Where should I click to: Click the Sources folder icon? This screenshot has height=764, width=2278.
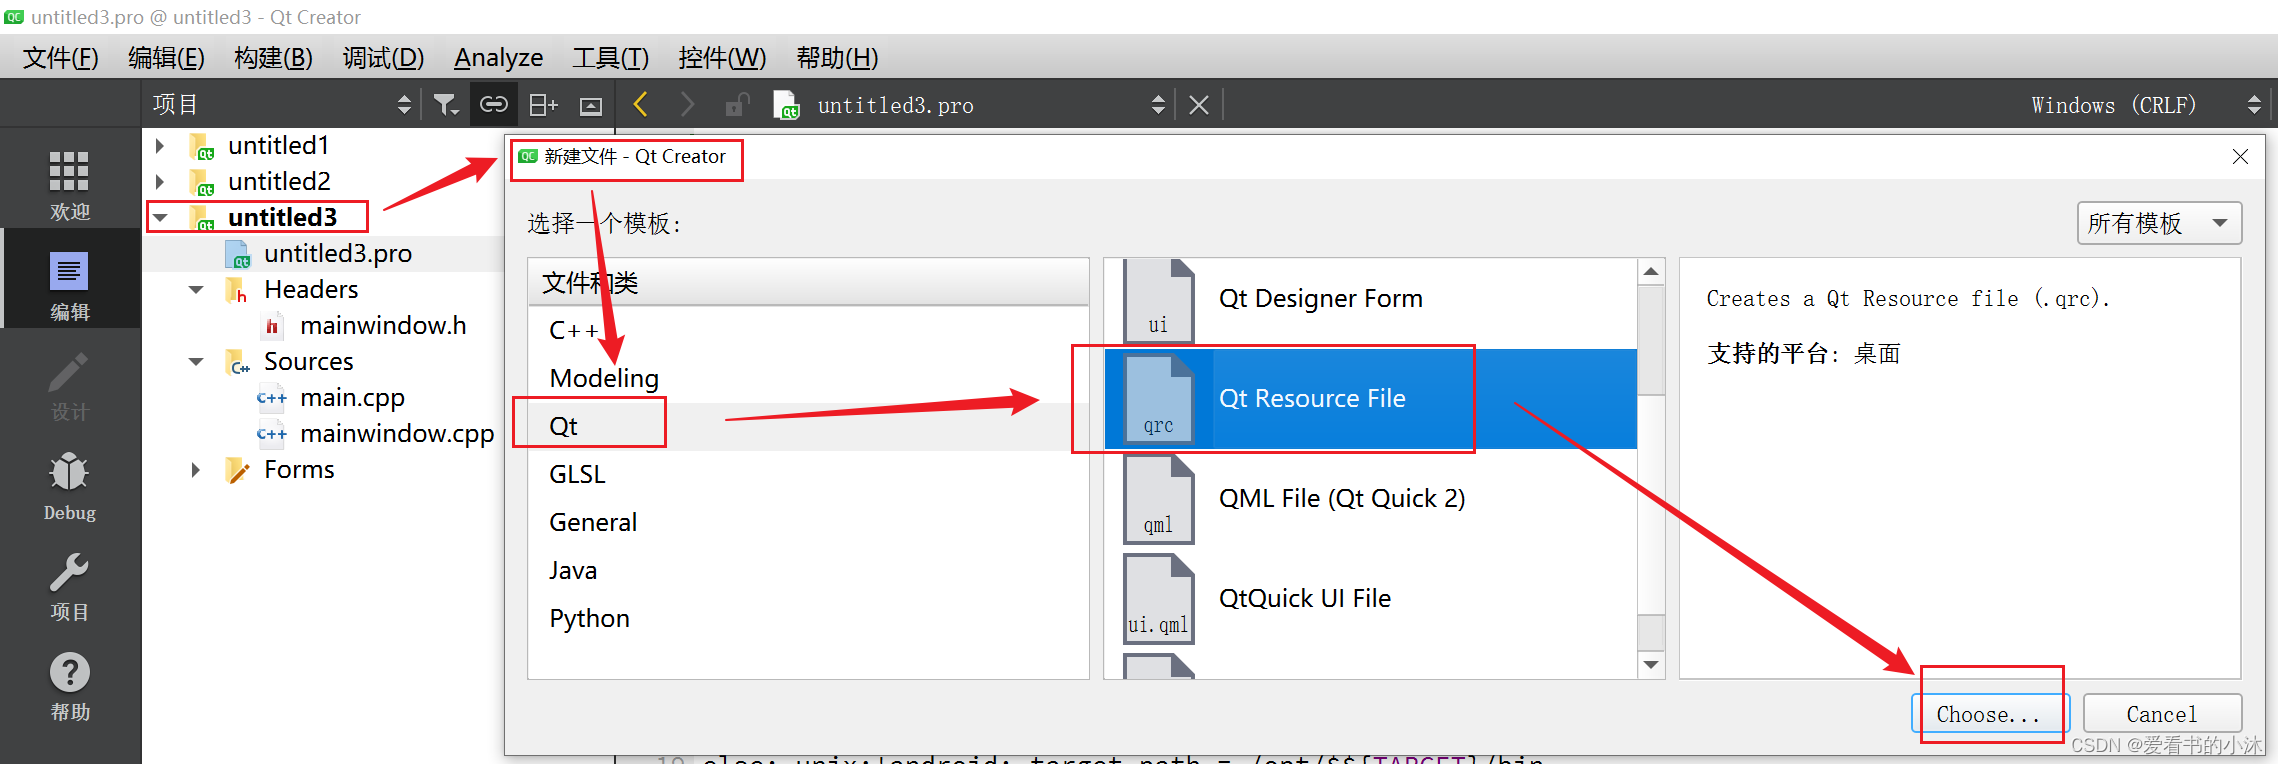click(x=238, y=362)
